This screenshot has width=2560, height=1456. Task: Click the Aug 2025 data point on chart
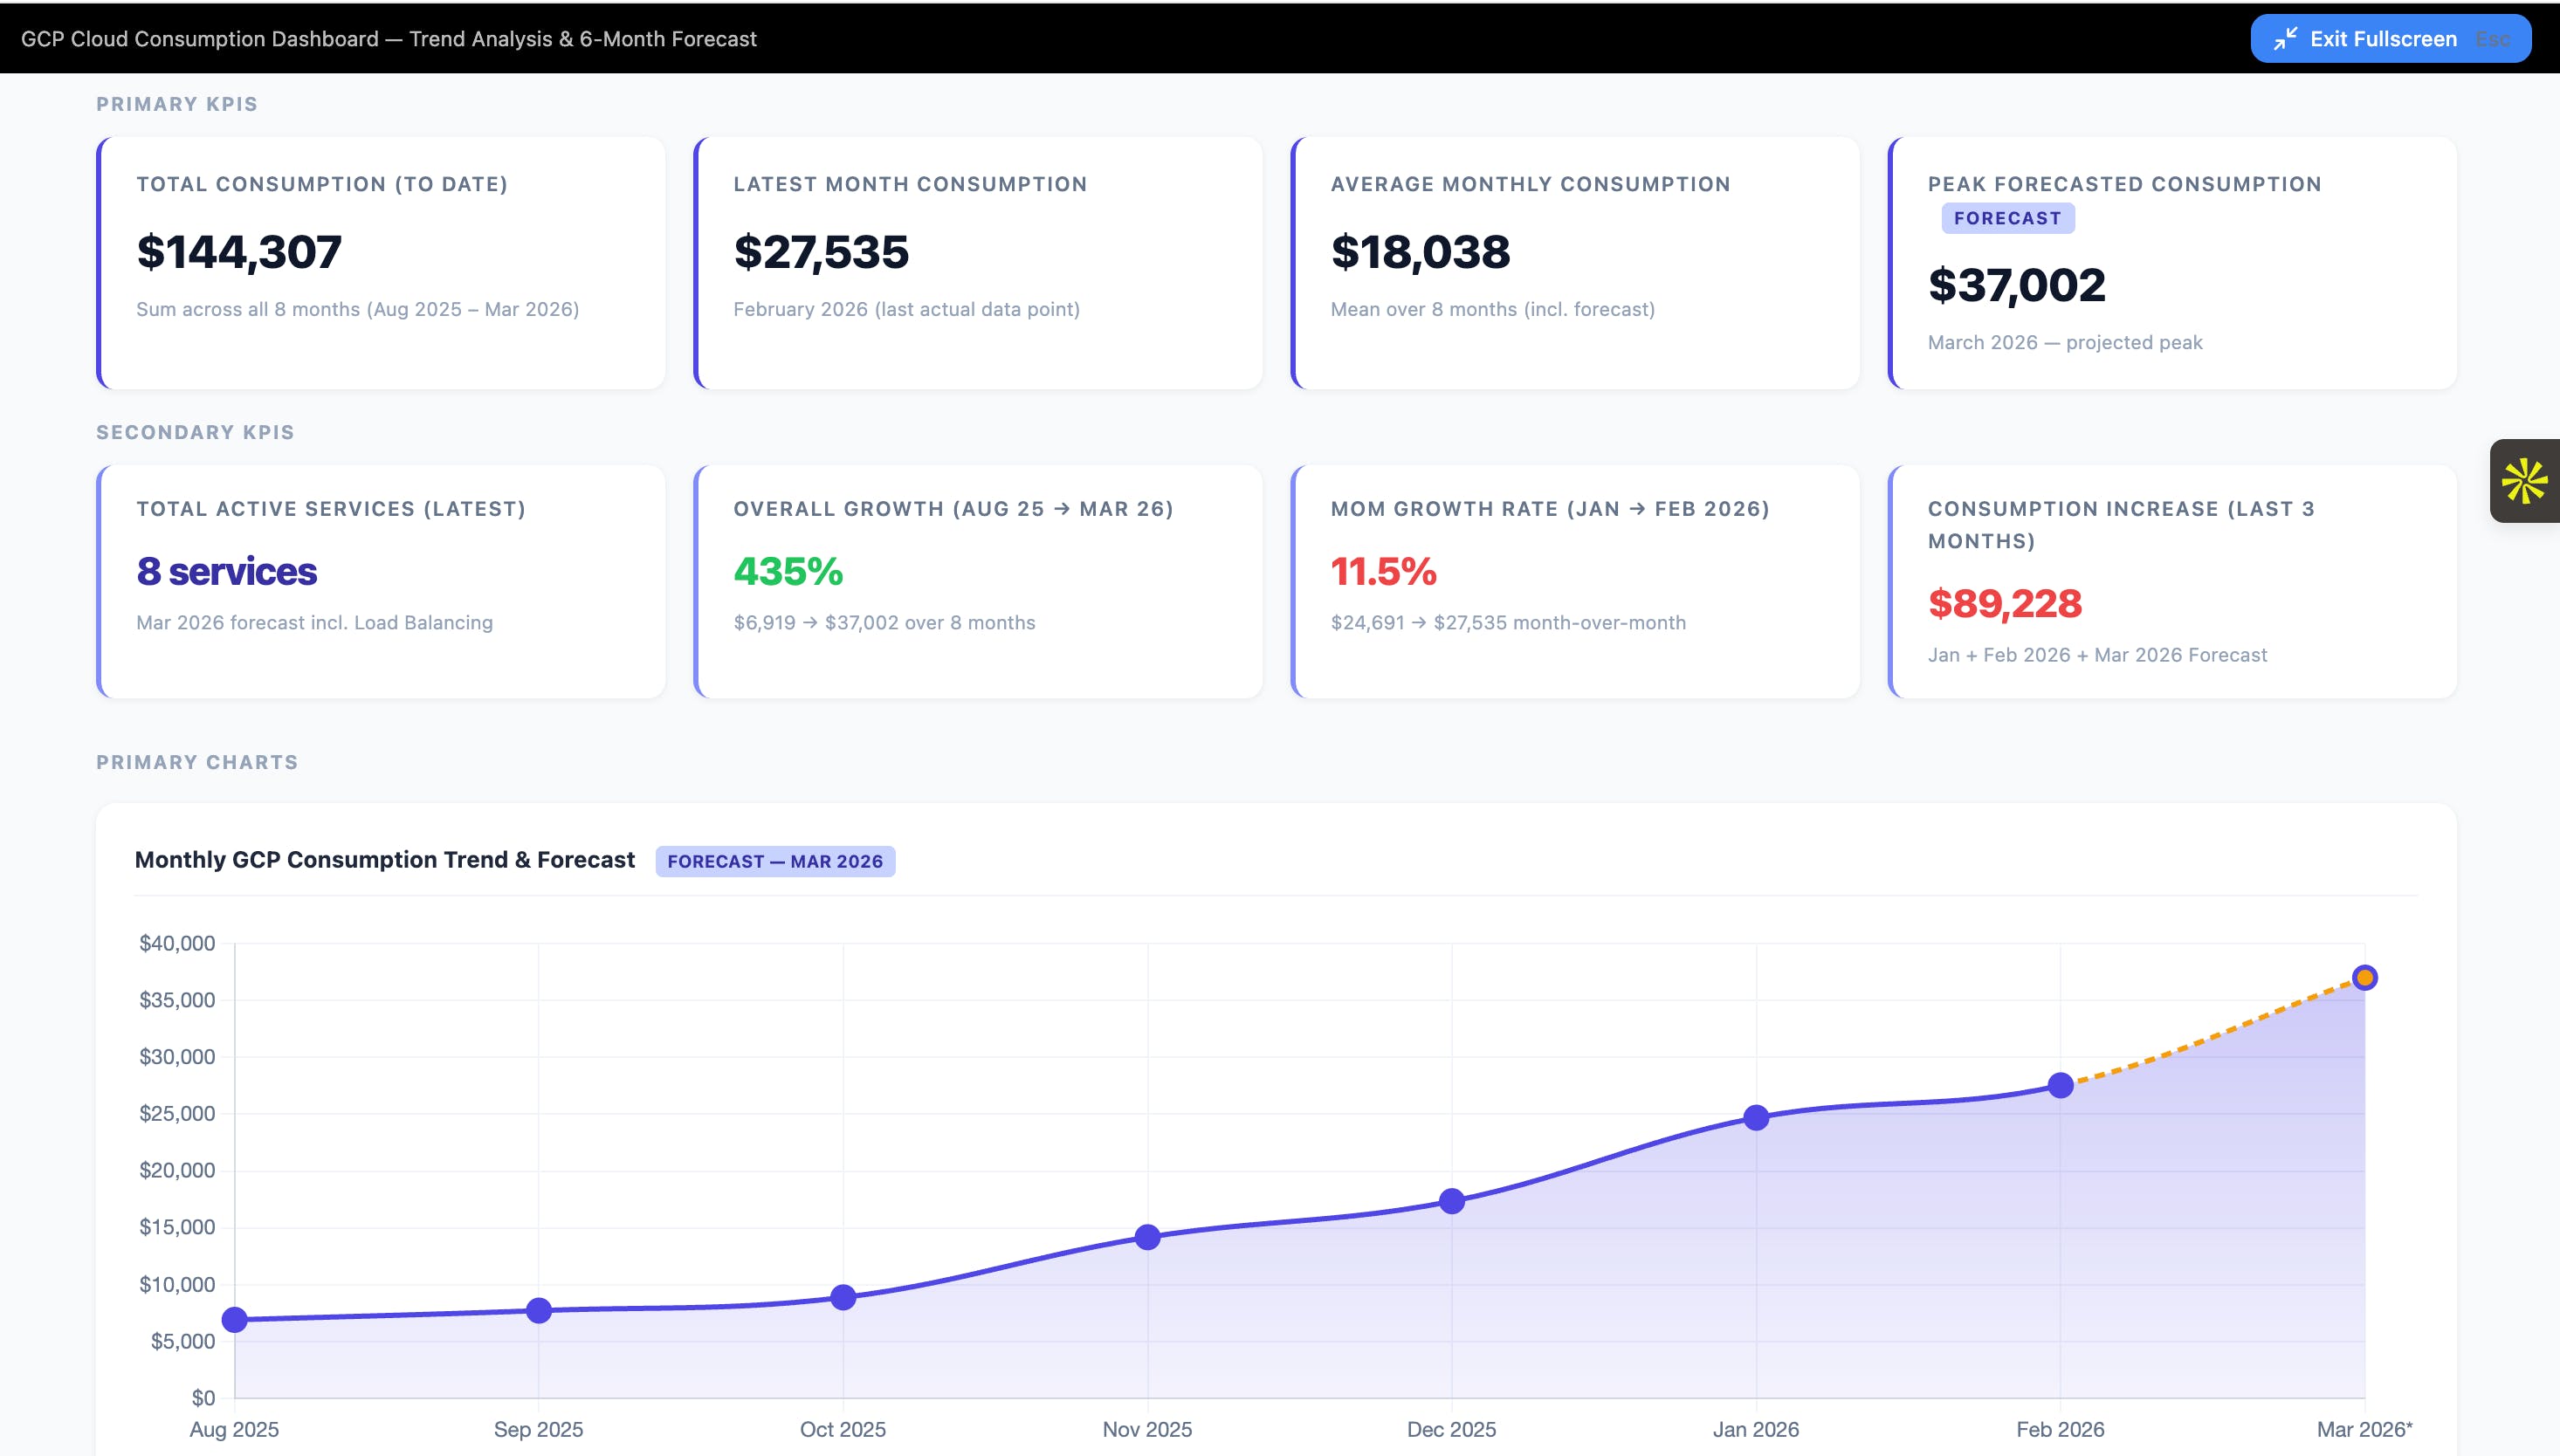tap(235, 1320)
